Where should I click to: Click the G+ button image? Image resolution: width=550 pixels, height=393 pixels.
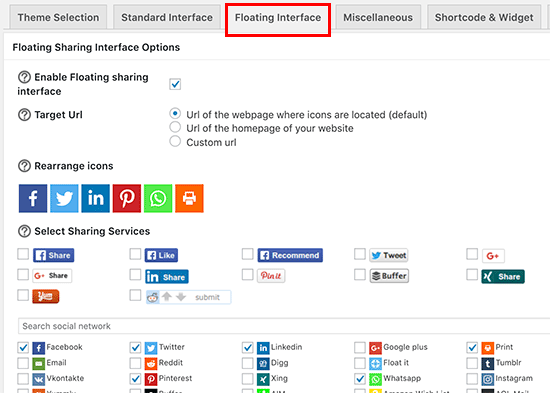coord(493,256)
